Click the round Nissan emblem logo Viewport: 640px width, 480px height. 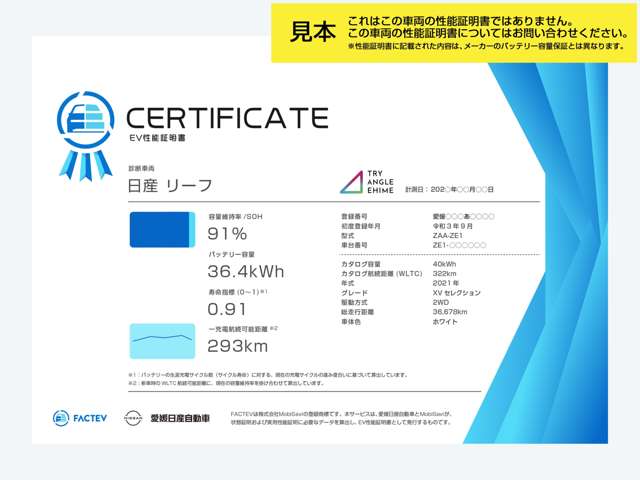(132, 417)
